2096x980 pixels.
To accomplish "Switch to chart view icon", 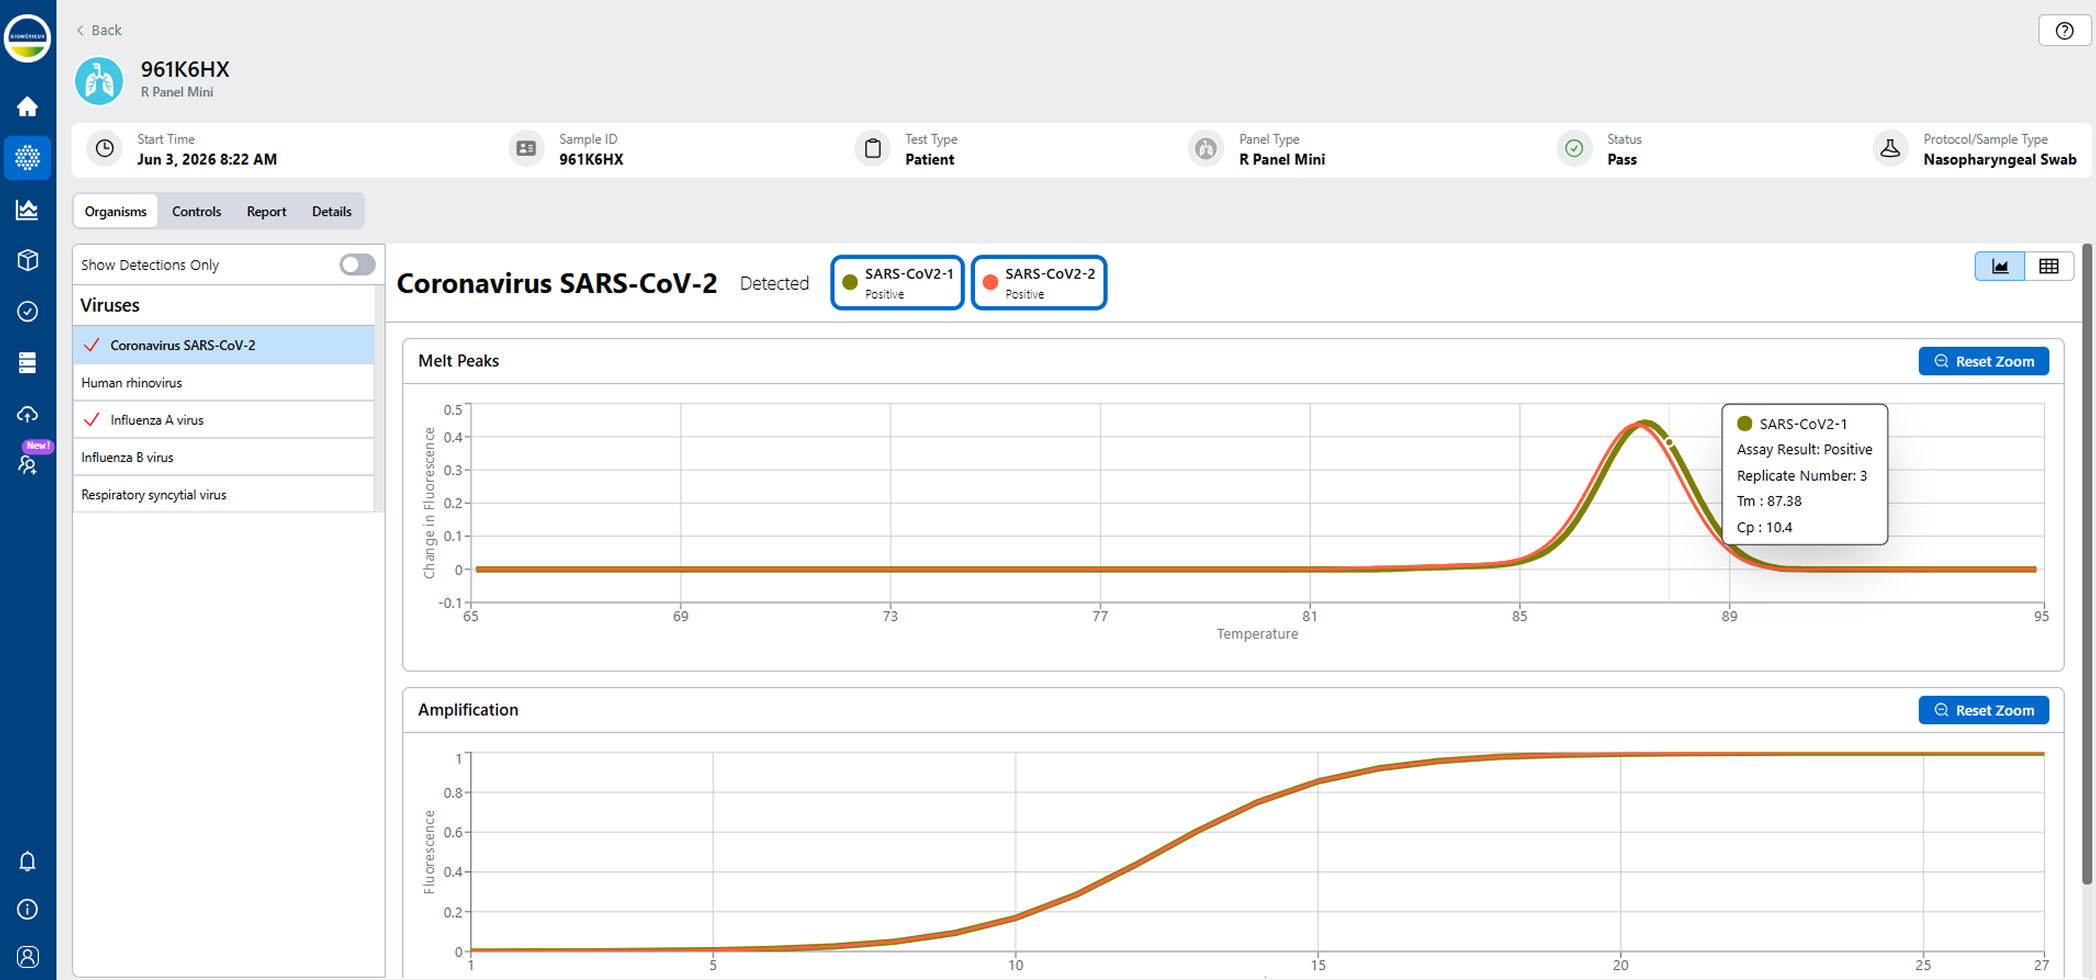I will coord(2000,266).
